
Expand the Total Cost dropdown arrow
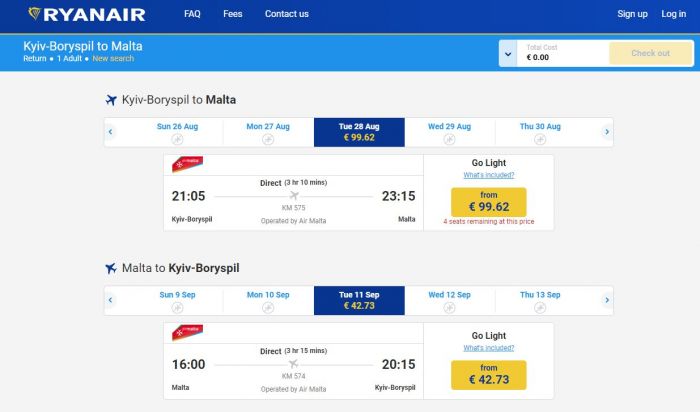click(x=508, y=54)
